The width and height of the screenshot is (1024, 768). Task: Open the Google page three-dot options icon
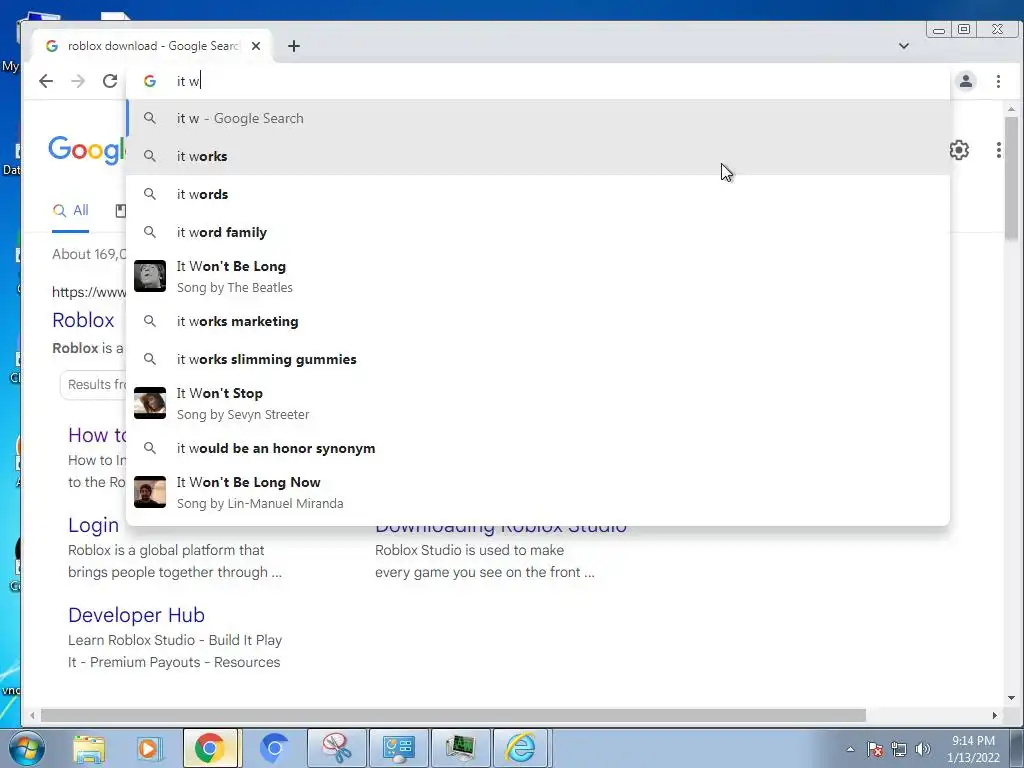coord(999,150)
